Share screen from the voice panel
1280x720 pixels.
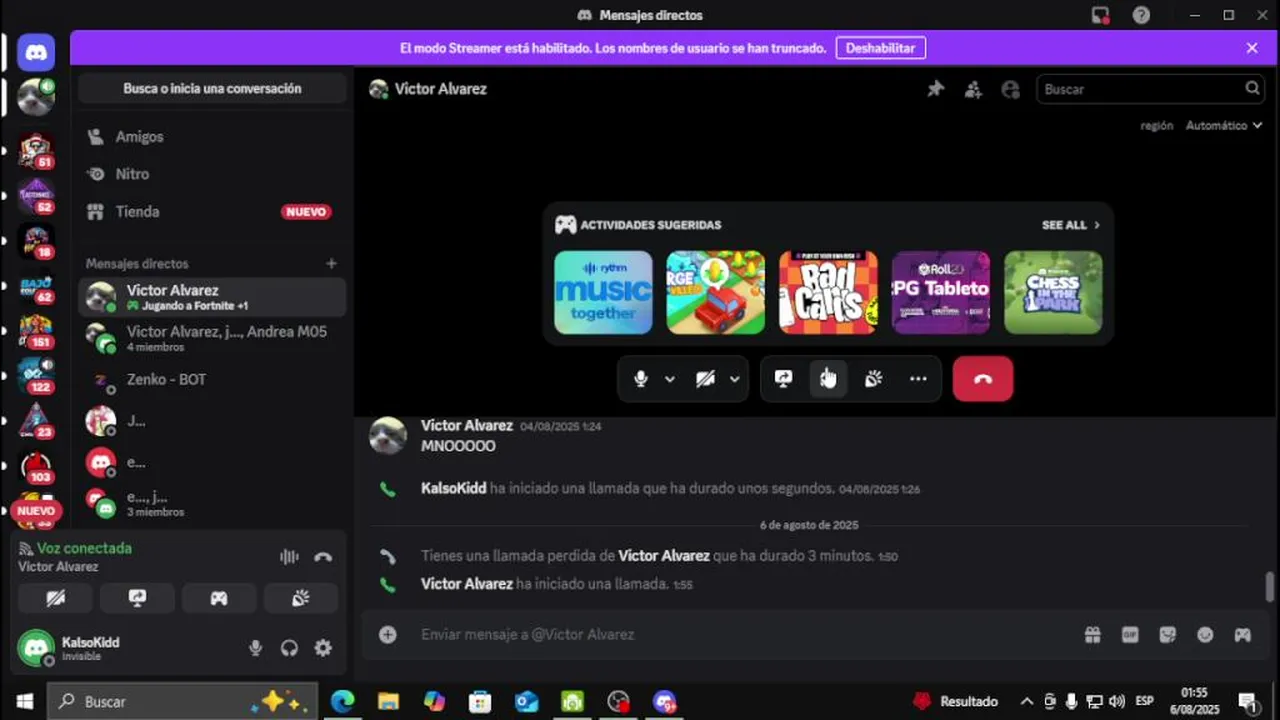coord(137,598)
